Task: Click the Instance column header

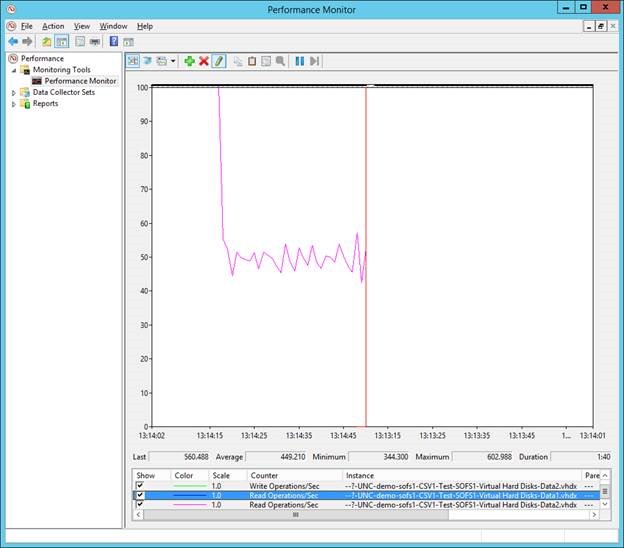Action: point(360,475)
